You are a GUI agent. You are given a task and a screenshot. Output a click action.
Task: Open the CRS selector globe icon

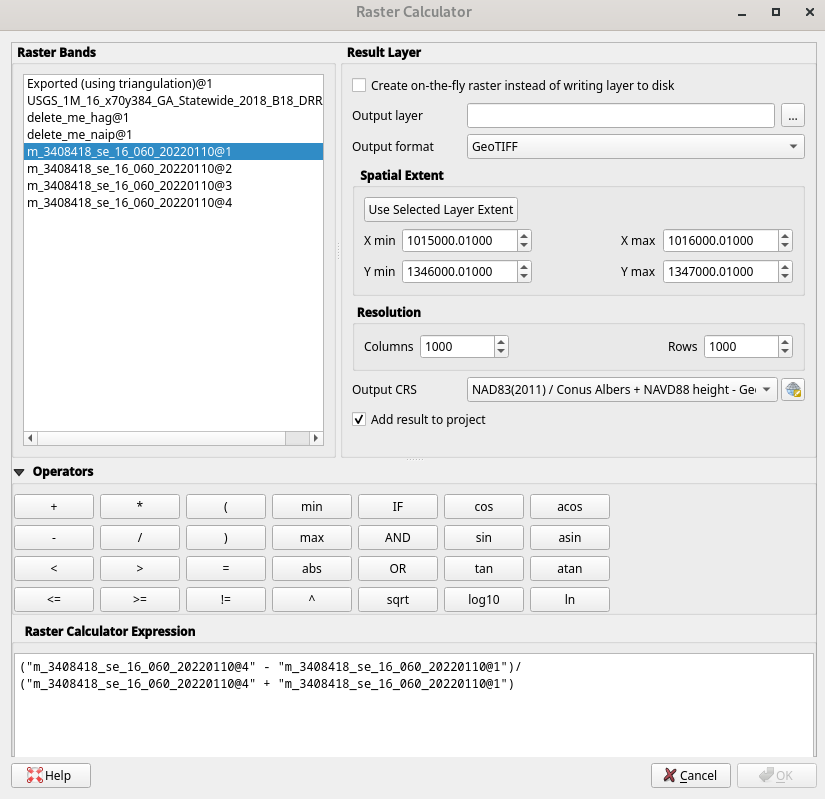[792, 390]
